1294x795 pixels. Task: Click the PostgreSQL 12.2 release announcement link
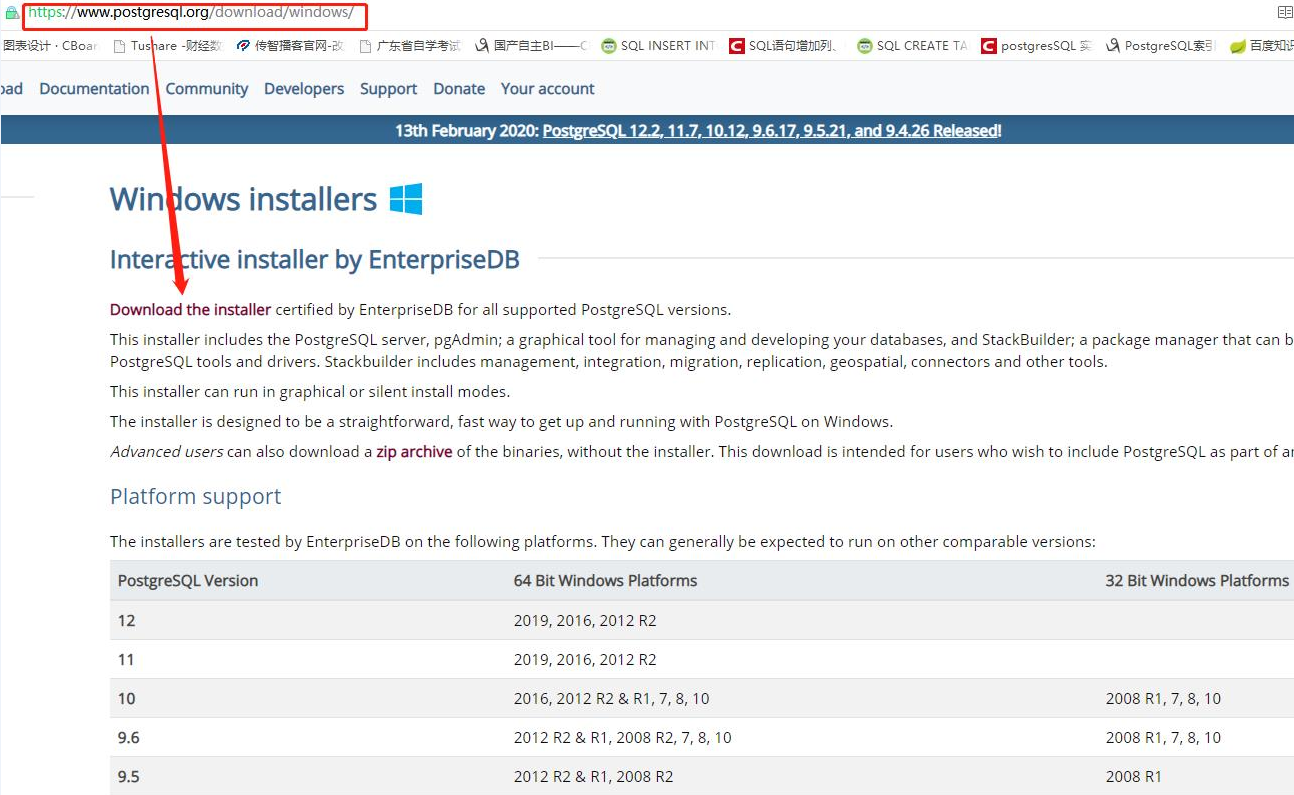click(772, 131)
